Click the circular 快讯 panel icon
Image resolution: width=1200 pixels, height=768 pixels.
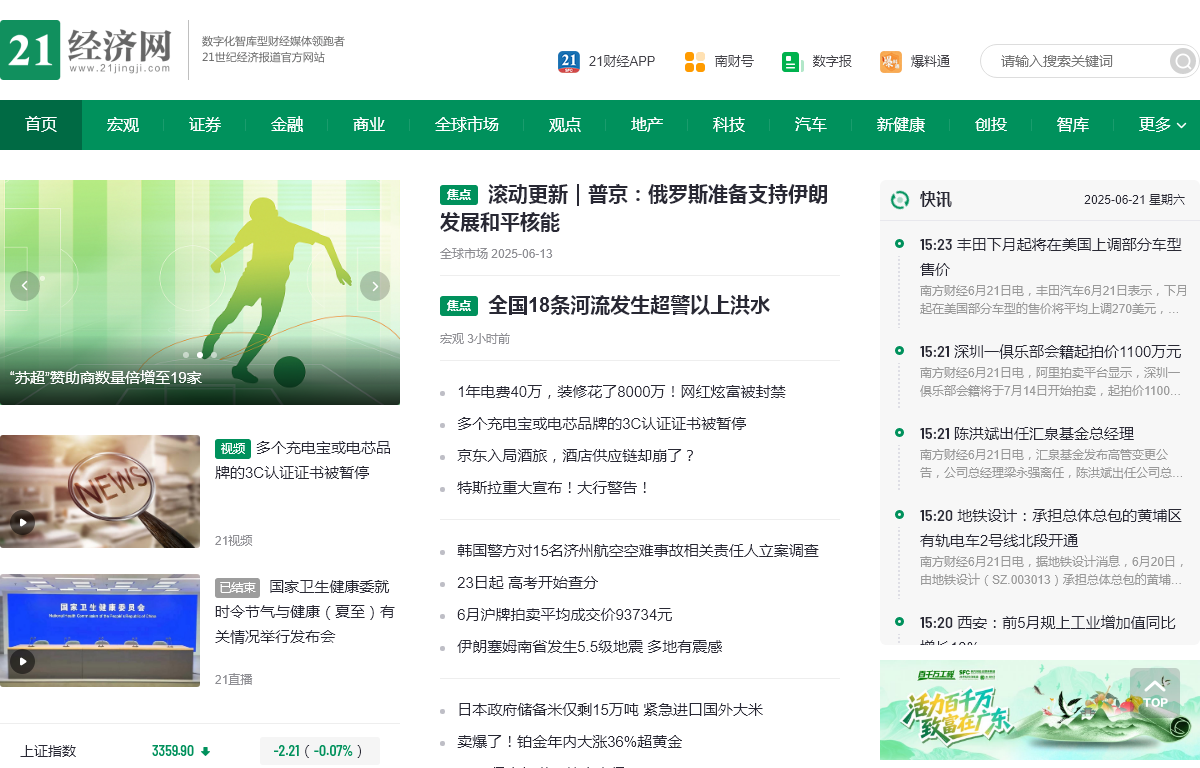click(x=900, y=199)
